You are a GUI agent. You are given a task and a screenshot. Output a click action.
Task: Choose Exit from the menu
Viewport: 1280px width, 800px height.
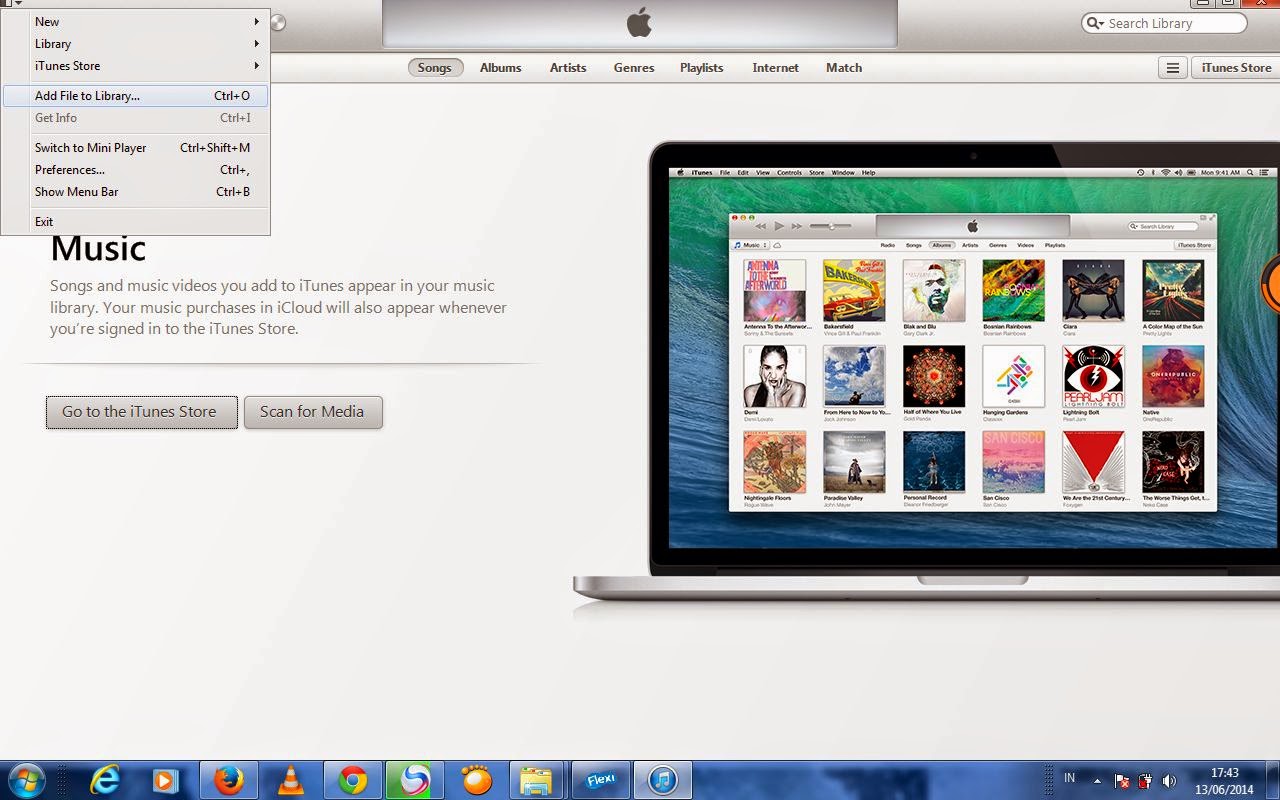point(135,222)
